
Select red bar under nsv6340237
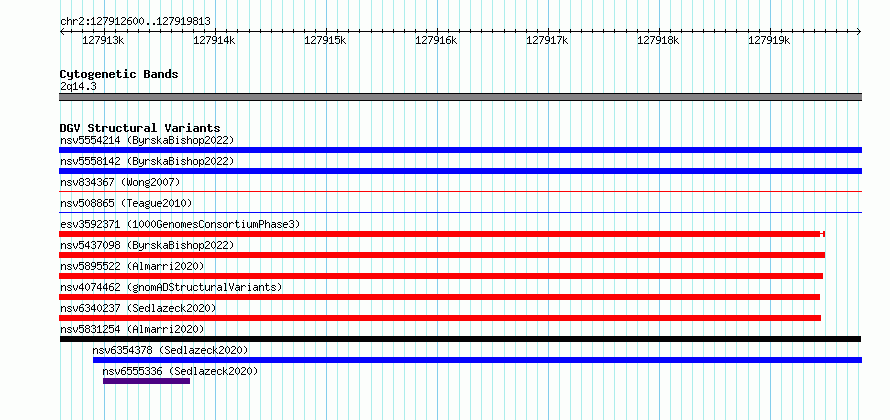click(x=440, y=318)
